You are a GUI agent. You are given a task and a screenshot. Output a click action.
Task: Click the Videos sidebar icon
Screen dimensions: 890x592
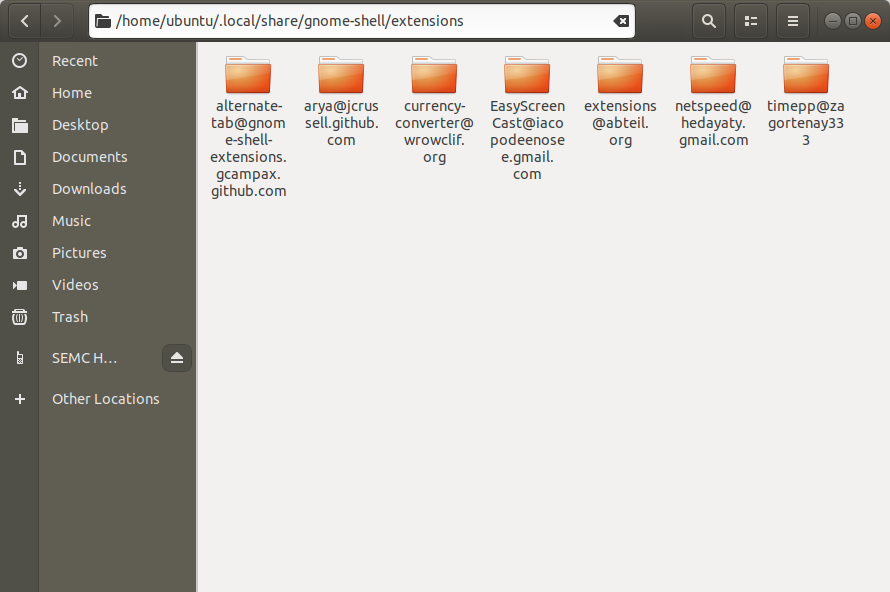(20, 284)
